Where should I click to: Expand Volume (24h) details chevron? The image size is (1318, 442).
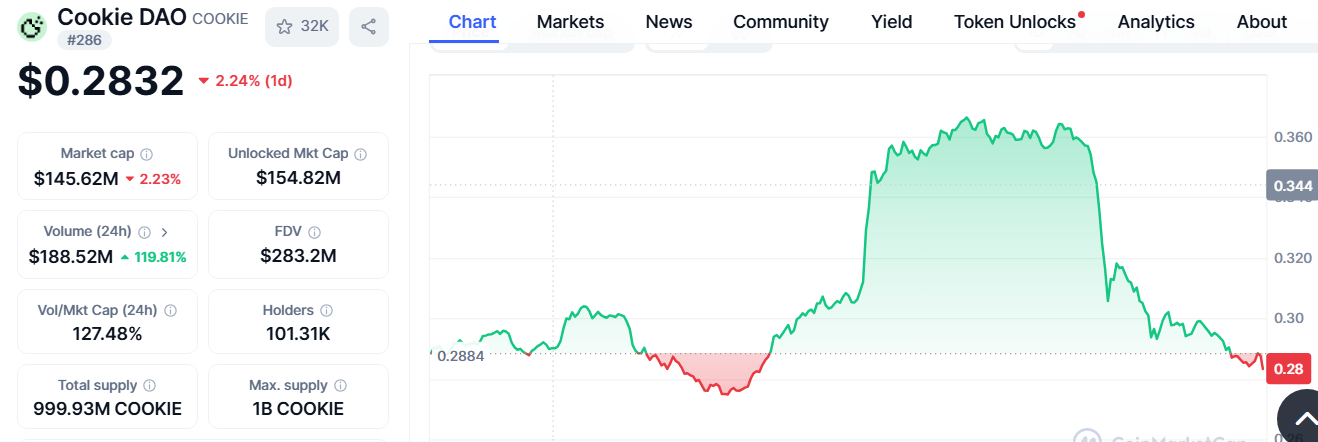pos(165,232)
